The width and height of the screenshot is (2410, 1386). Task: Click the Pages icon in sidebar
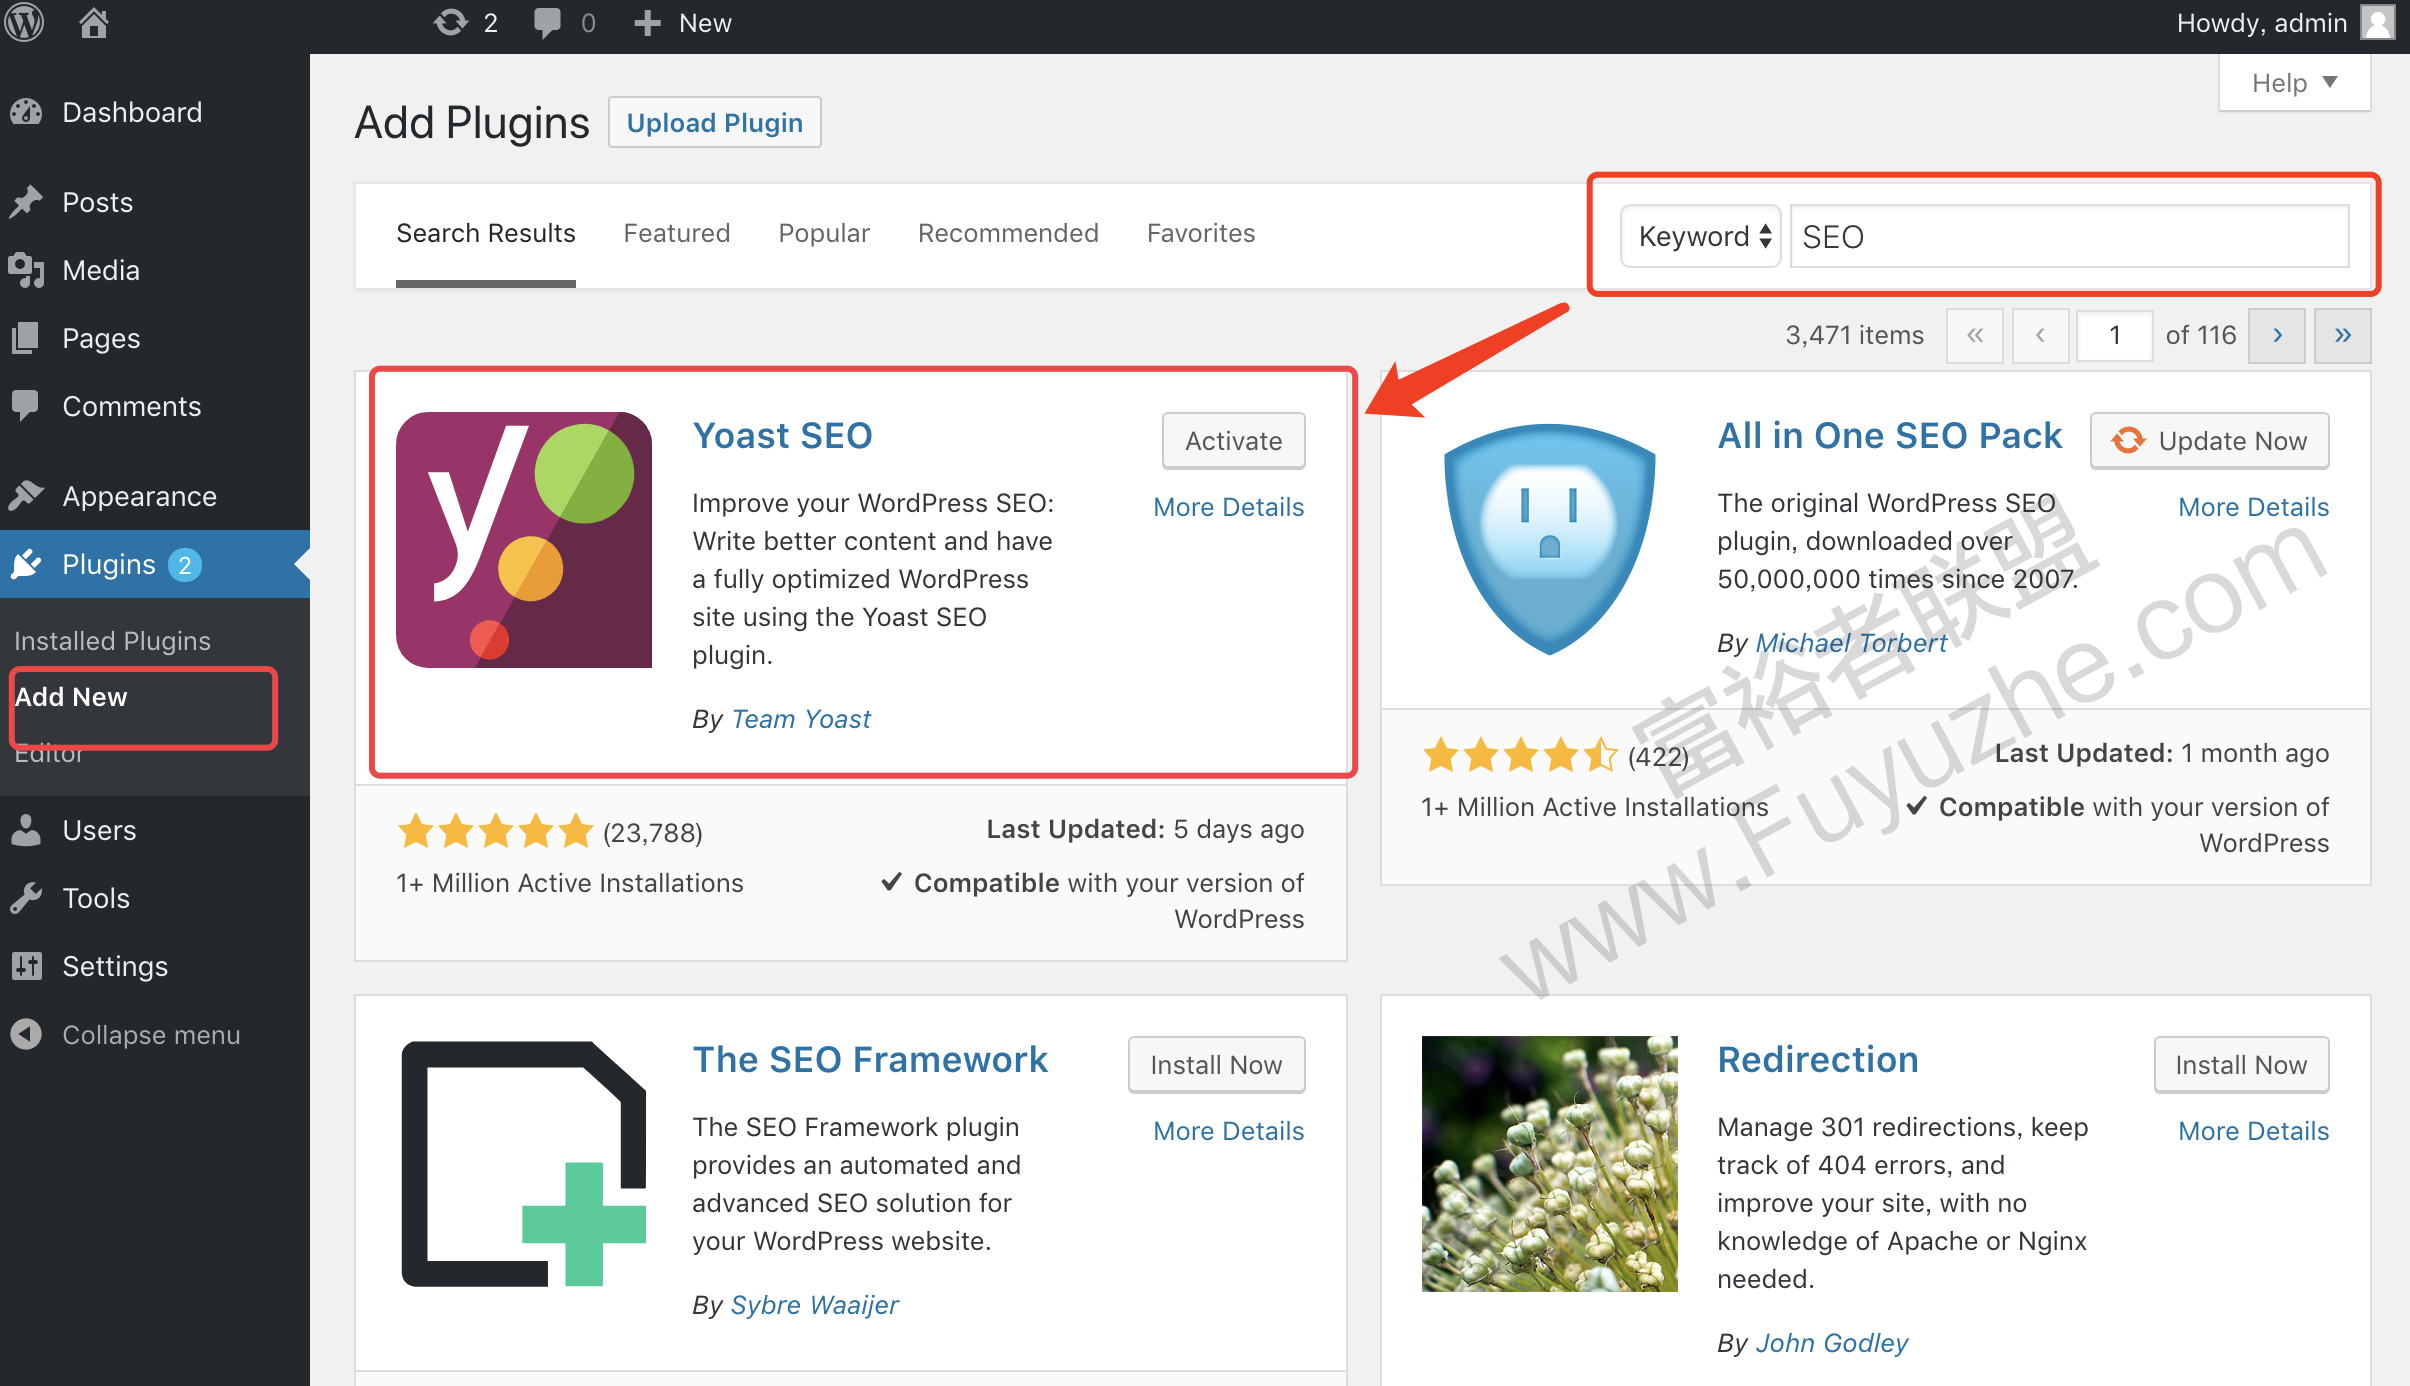coord(27,338)
